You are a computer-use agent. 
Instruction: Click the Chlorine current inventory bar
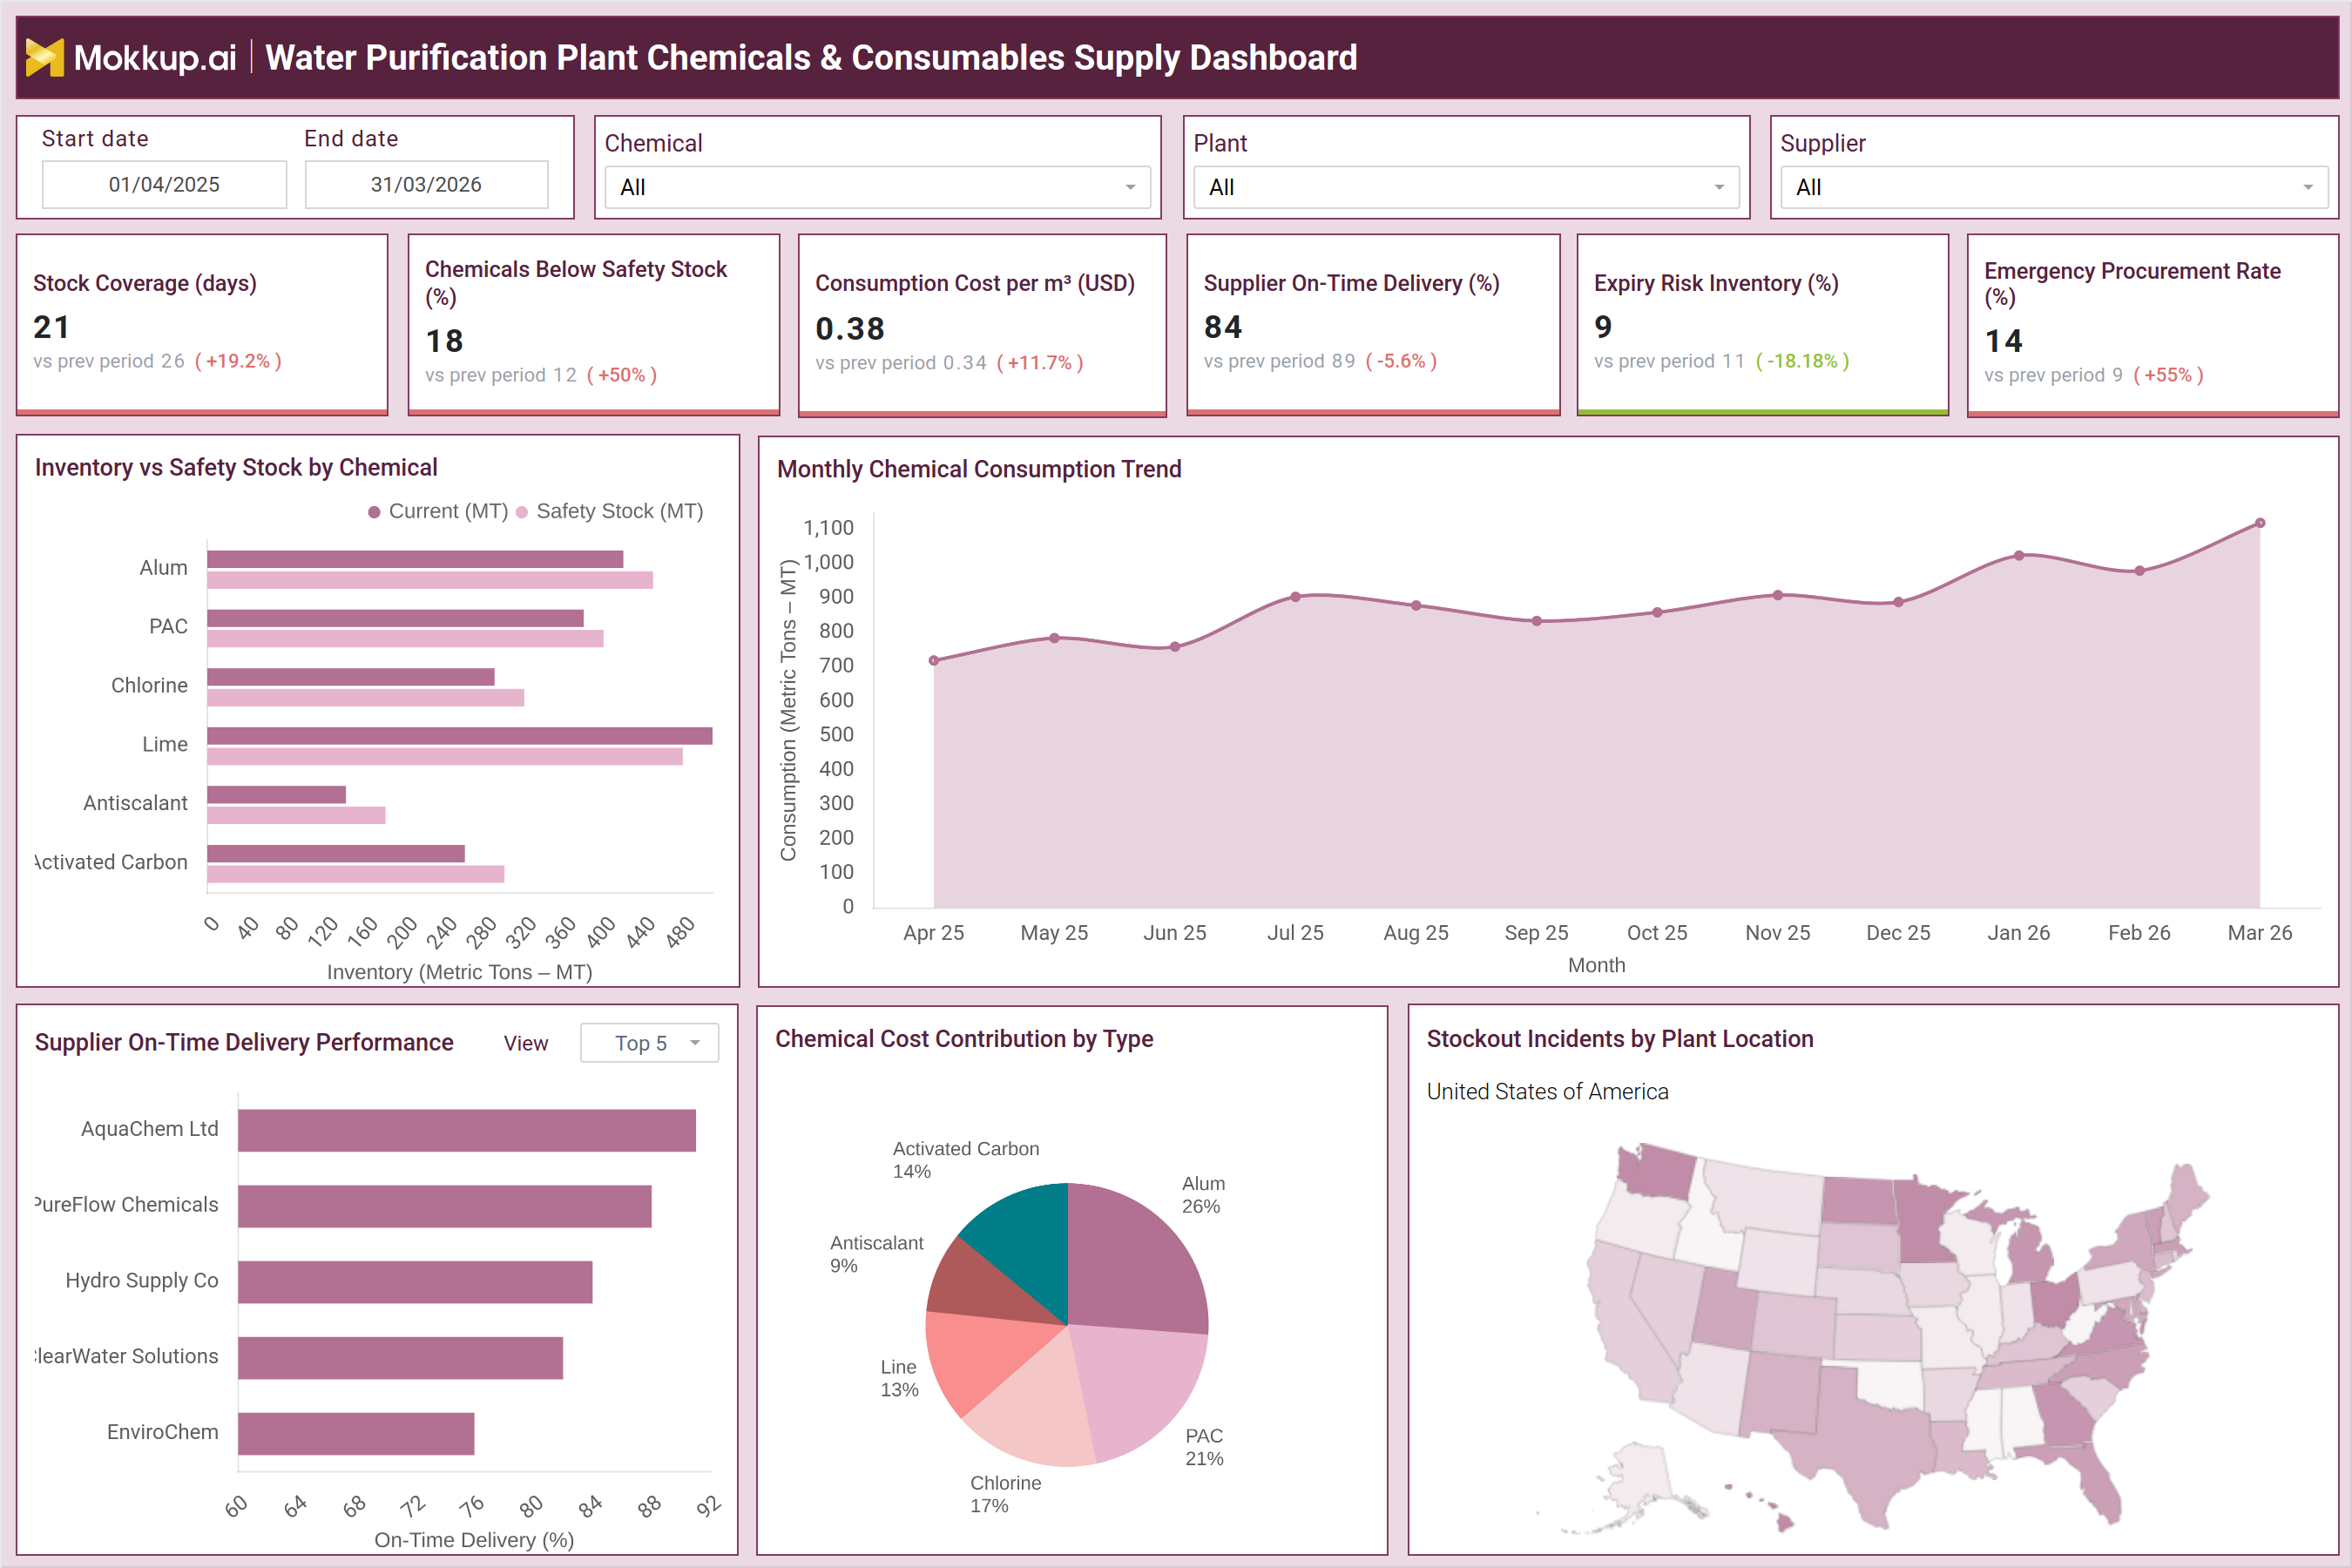(351, 677)
